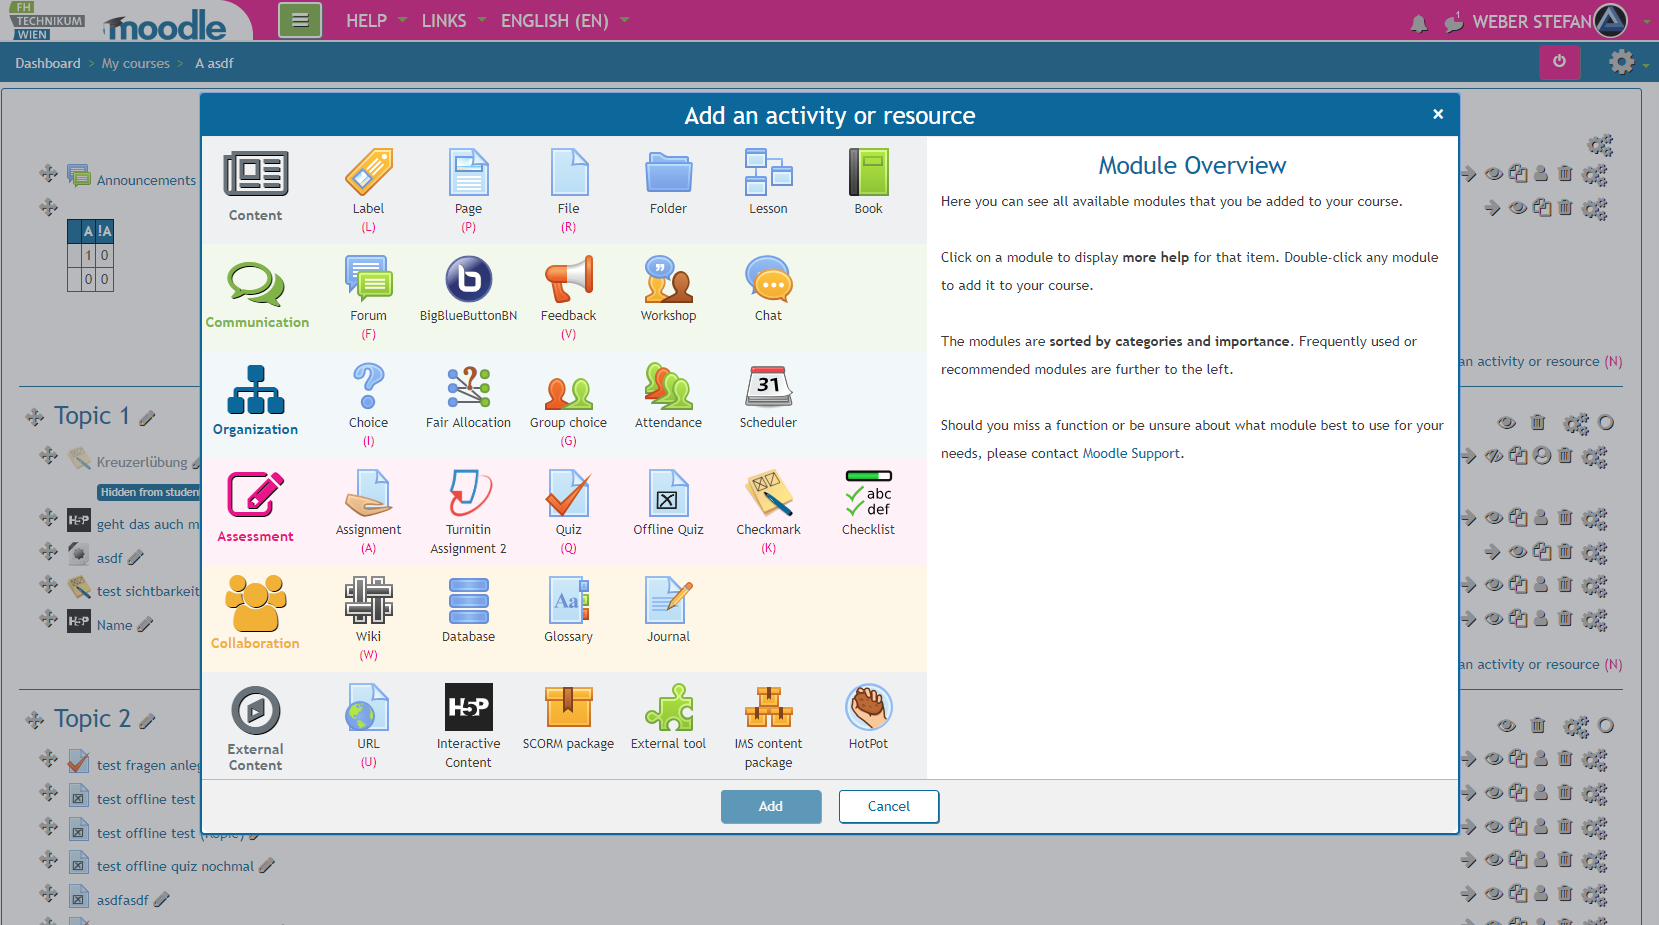Toggle eye for test fragen anlegen row
Screen dimensions: 1659x925
1494,759
